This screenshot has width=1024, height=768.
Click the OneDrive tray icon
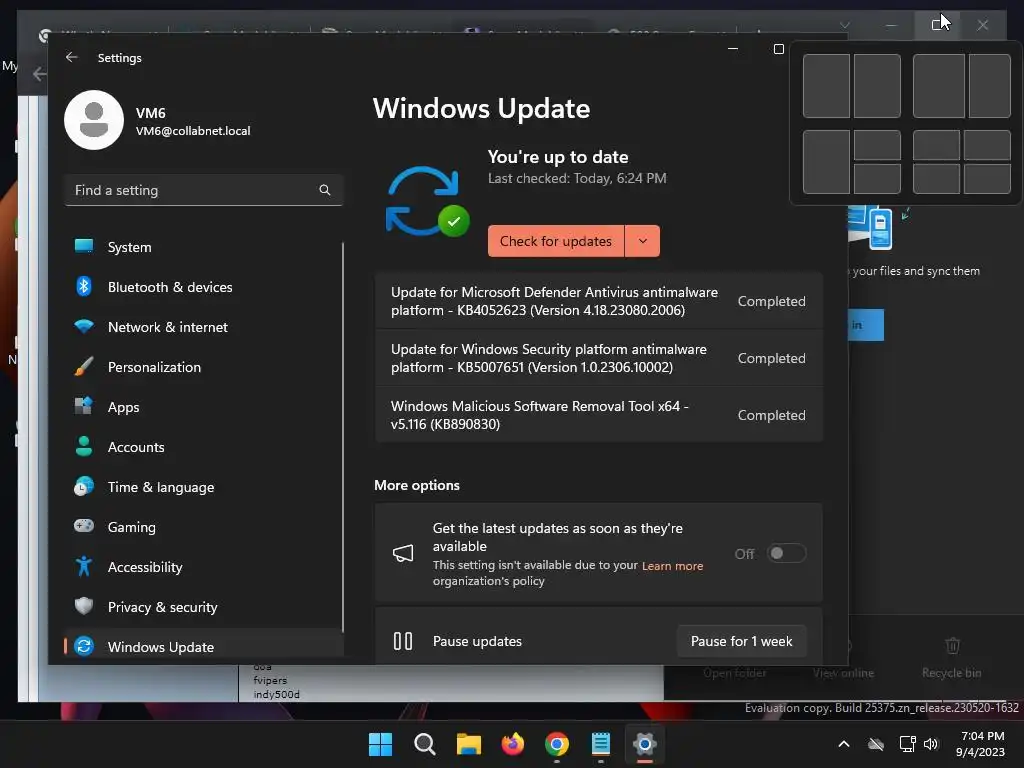[876, 744]
